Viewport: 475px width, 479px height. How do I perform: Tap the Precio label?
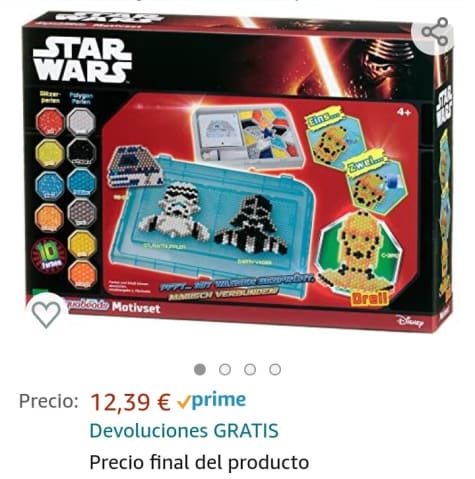point(49,401)
